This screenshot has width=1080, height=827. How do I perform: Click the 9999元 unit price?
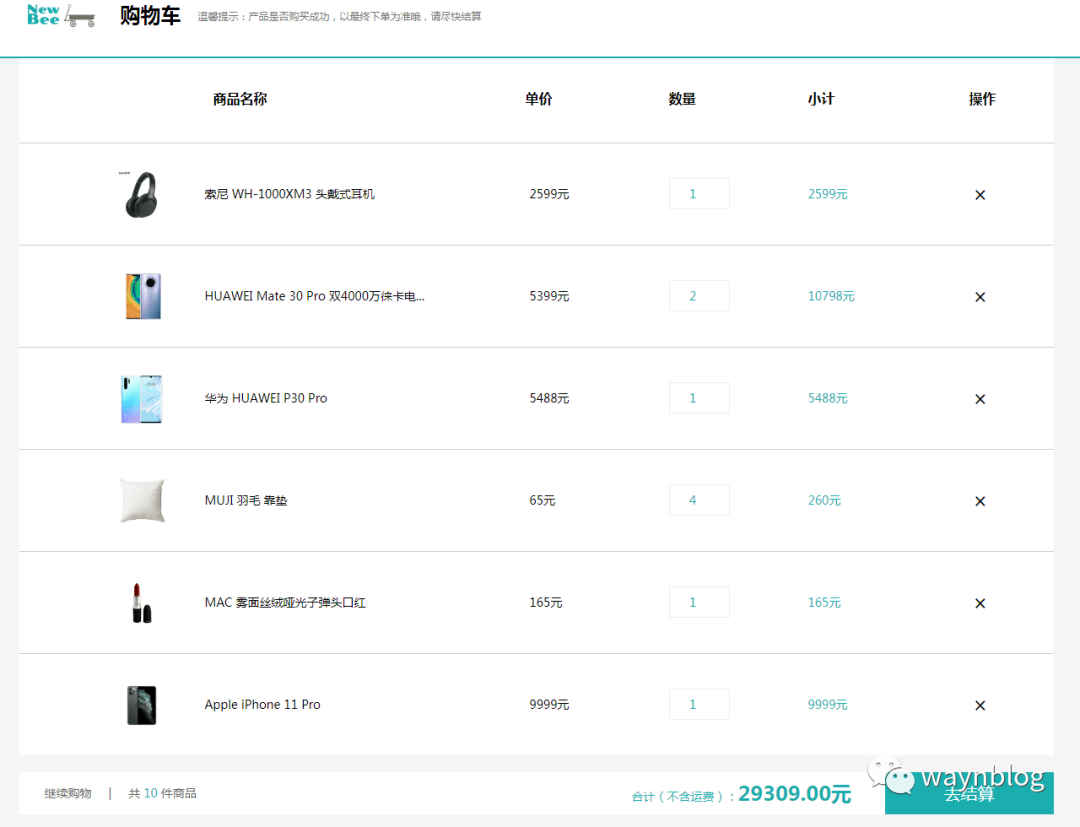[549, 704]
